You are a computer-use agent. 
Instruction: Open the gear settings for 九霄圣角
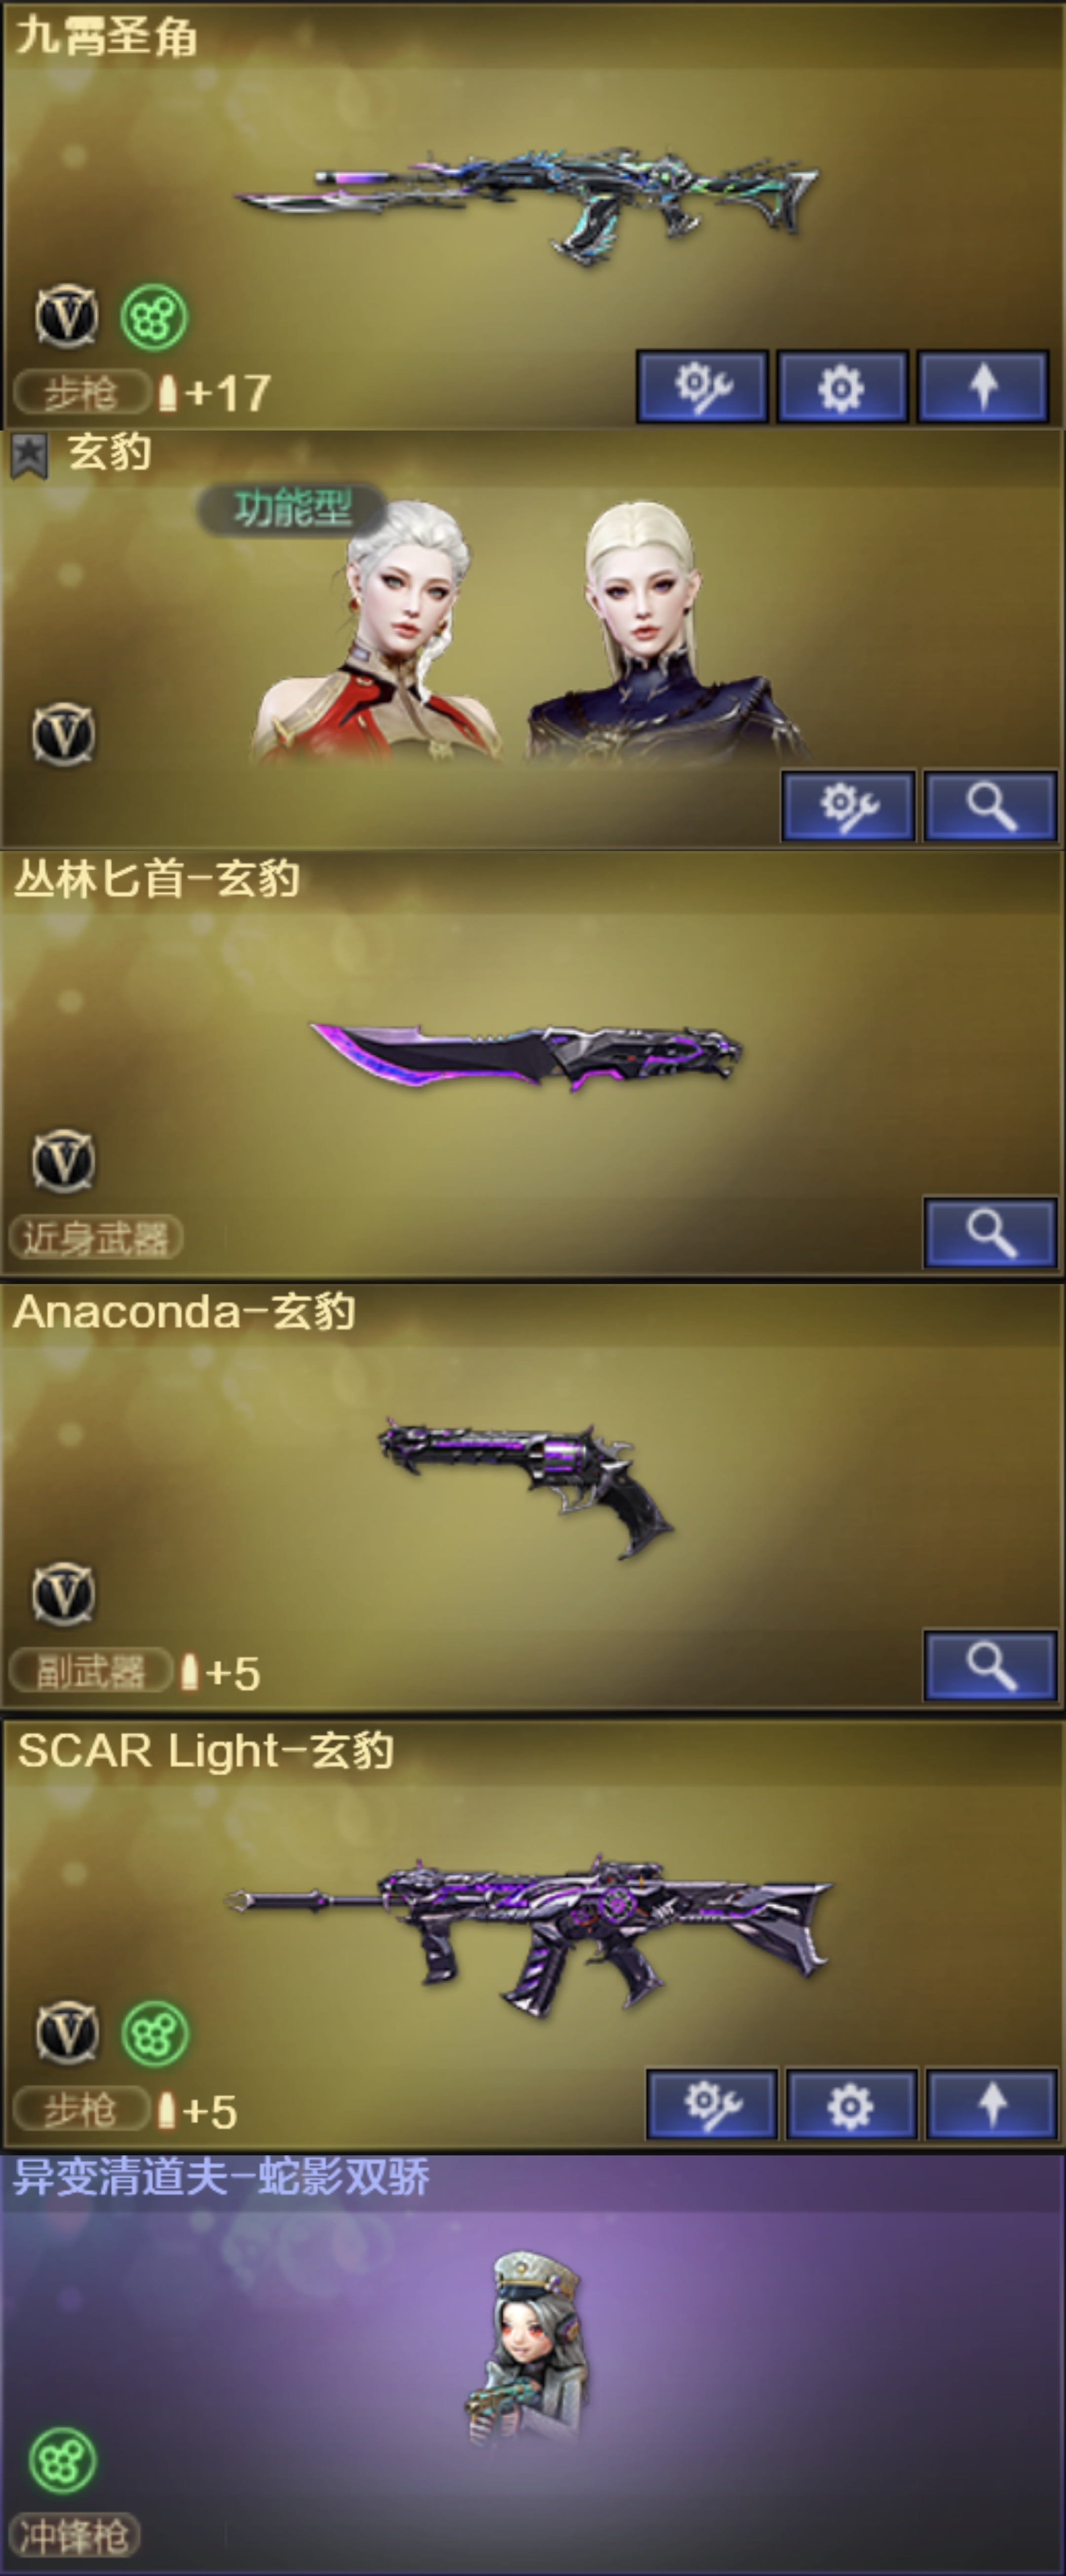click(x=842, y=386)
